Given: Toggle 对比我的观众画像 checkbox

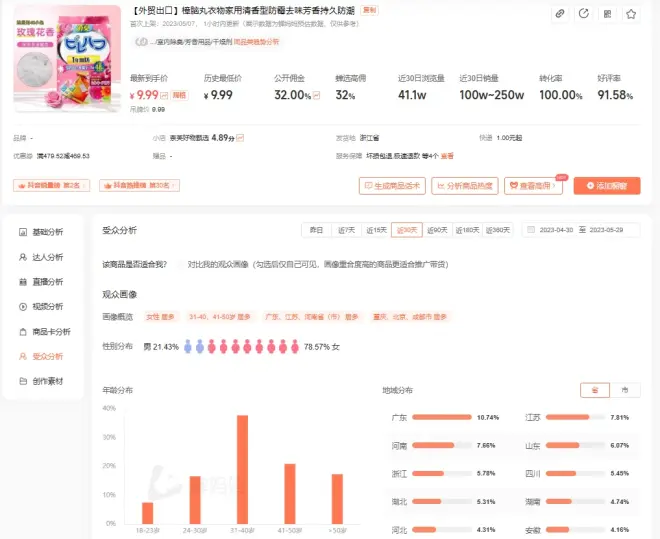Looking at the screenshot, I should pyautogui.click(x=181, y=264).
